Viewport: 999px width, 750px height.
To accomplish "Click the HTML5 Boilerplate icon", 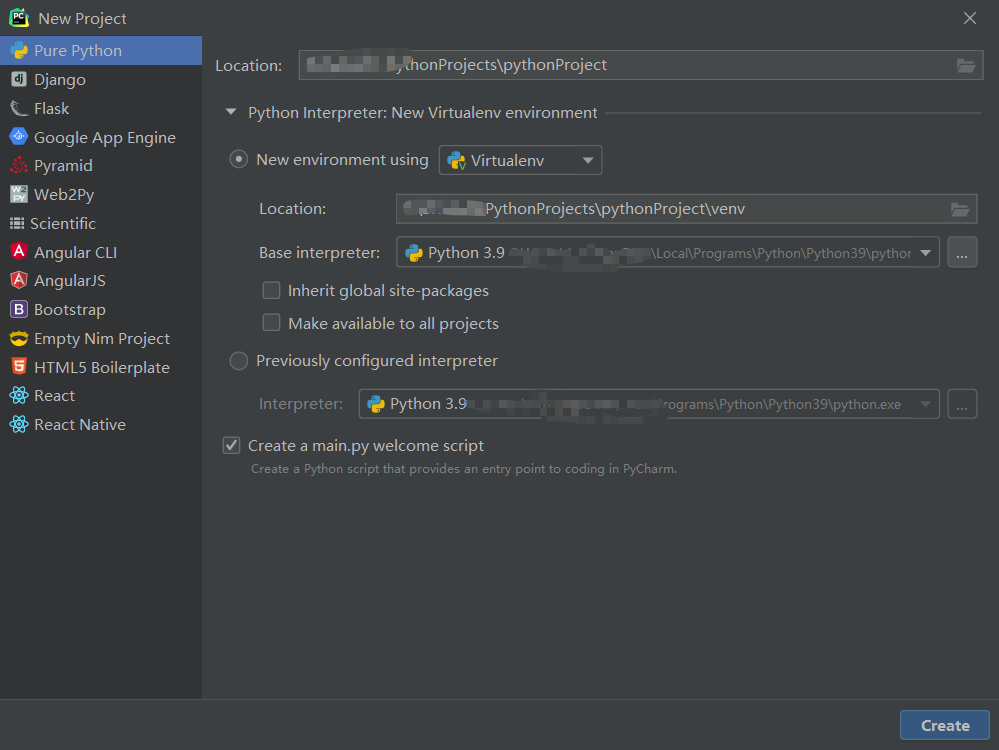I will tap(19, 366).
